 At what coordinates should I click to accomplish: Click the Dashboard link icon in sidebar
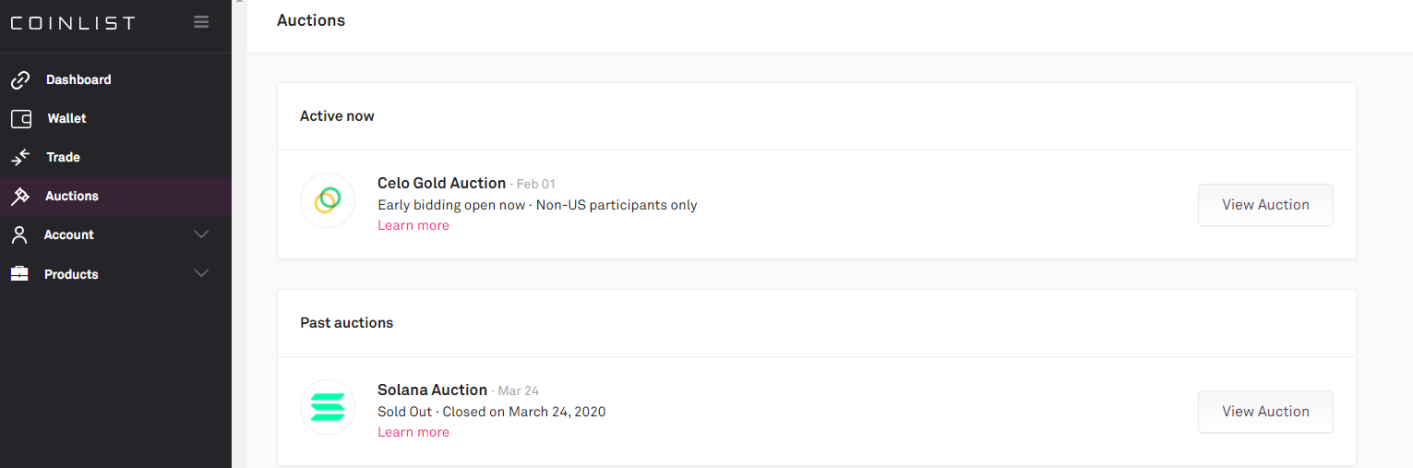click(20, 80)
